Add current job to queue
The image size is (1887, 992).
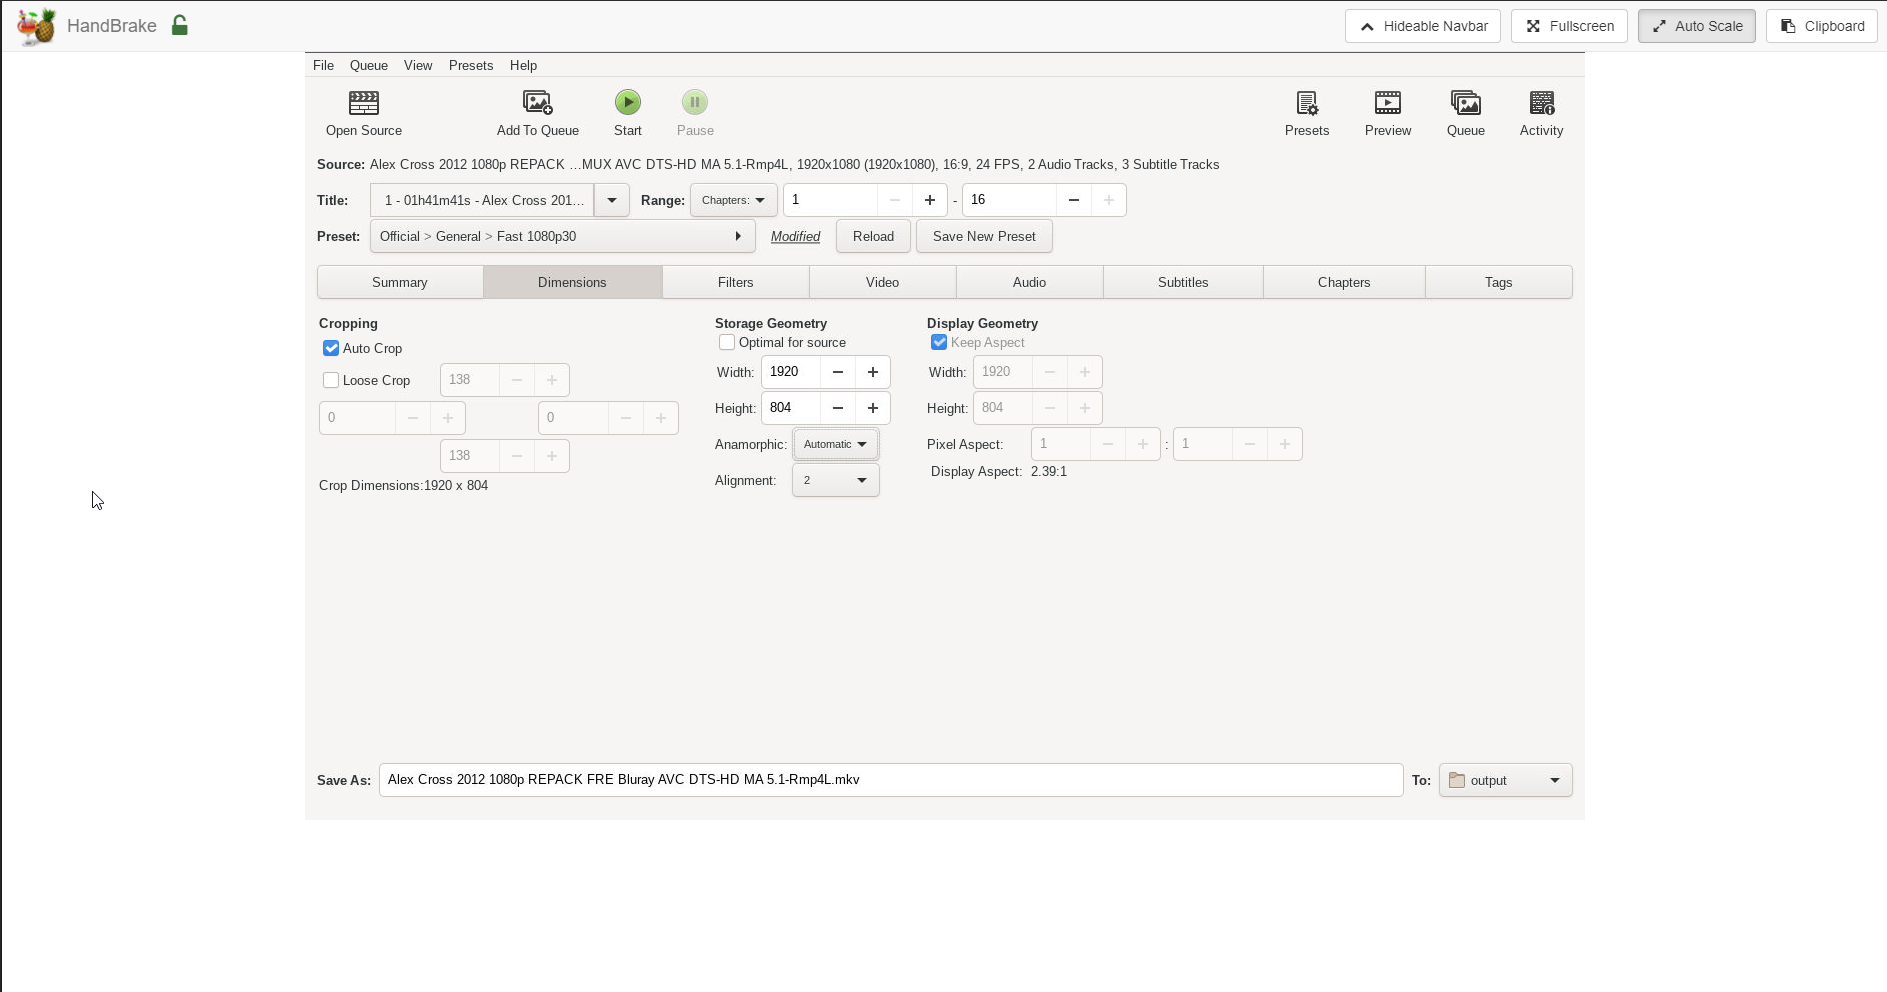[537, 111]
